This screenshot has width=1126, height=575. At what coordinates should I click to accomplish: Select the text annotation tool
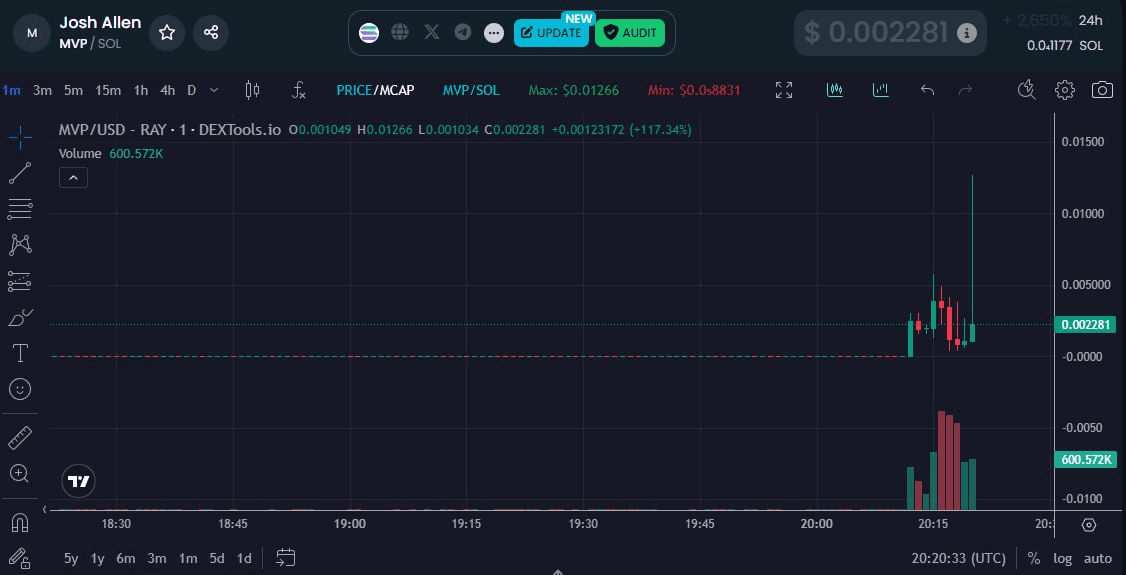20,352
